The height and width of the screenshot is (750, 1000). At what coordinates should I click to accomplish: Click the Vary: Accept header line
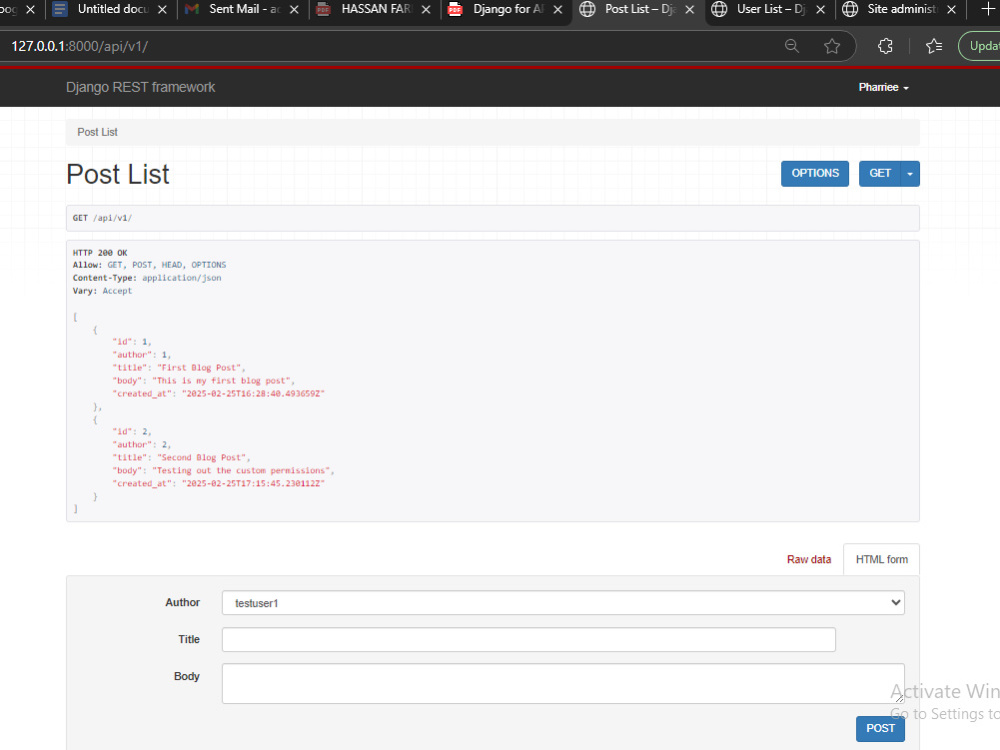pyautogui.click(x=102, y=291)
